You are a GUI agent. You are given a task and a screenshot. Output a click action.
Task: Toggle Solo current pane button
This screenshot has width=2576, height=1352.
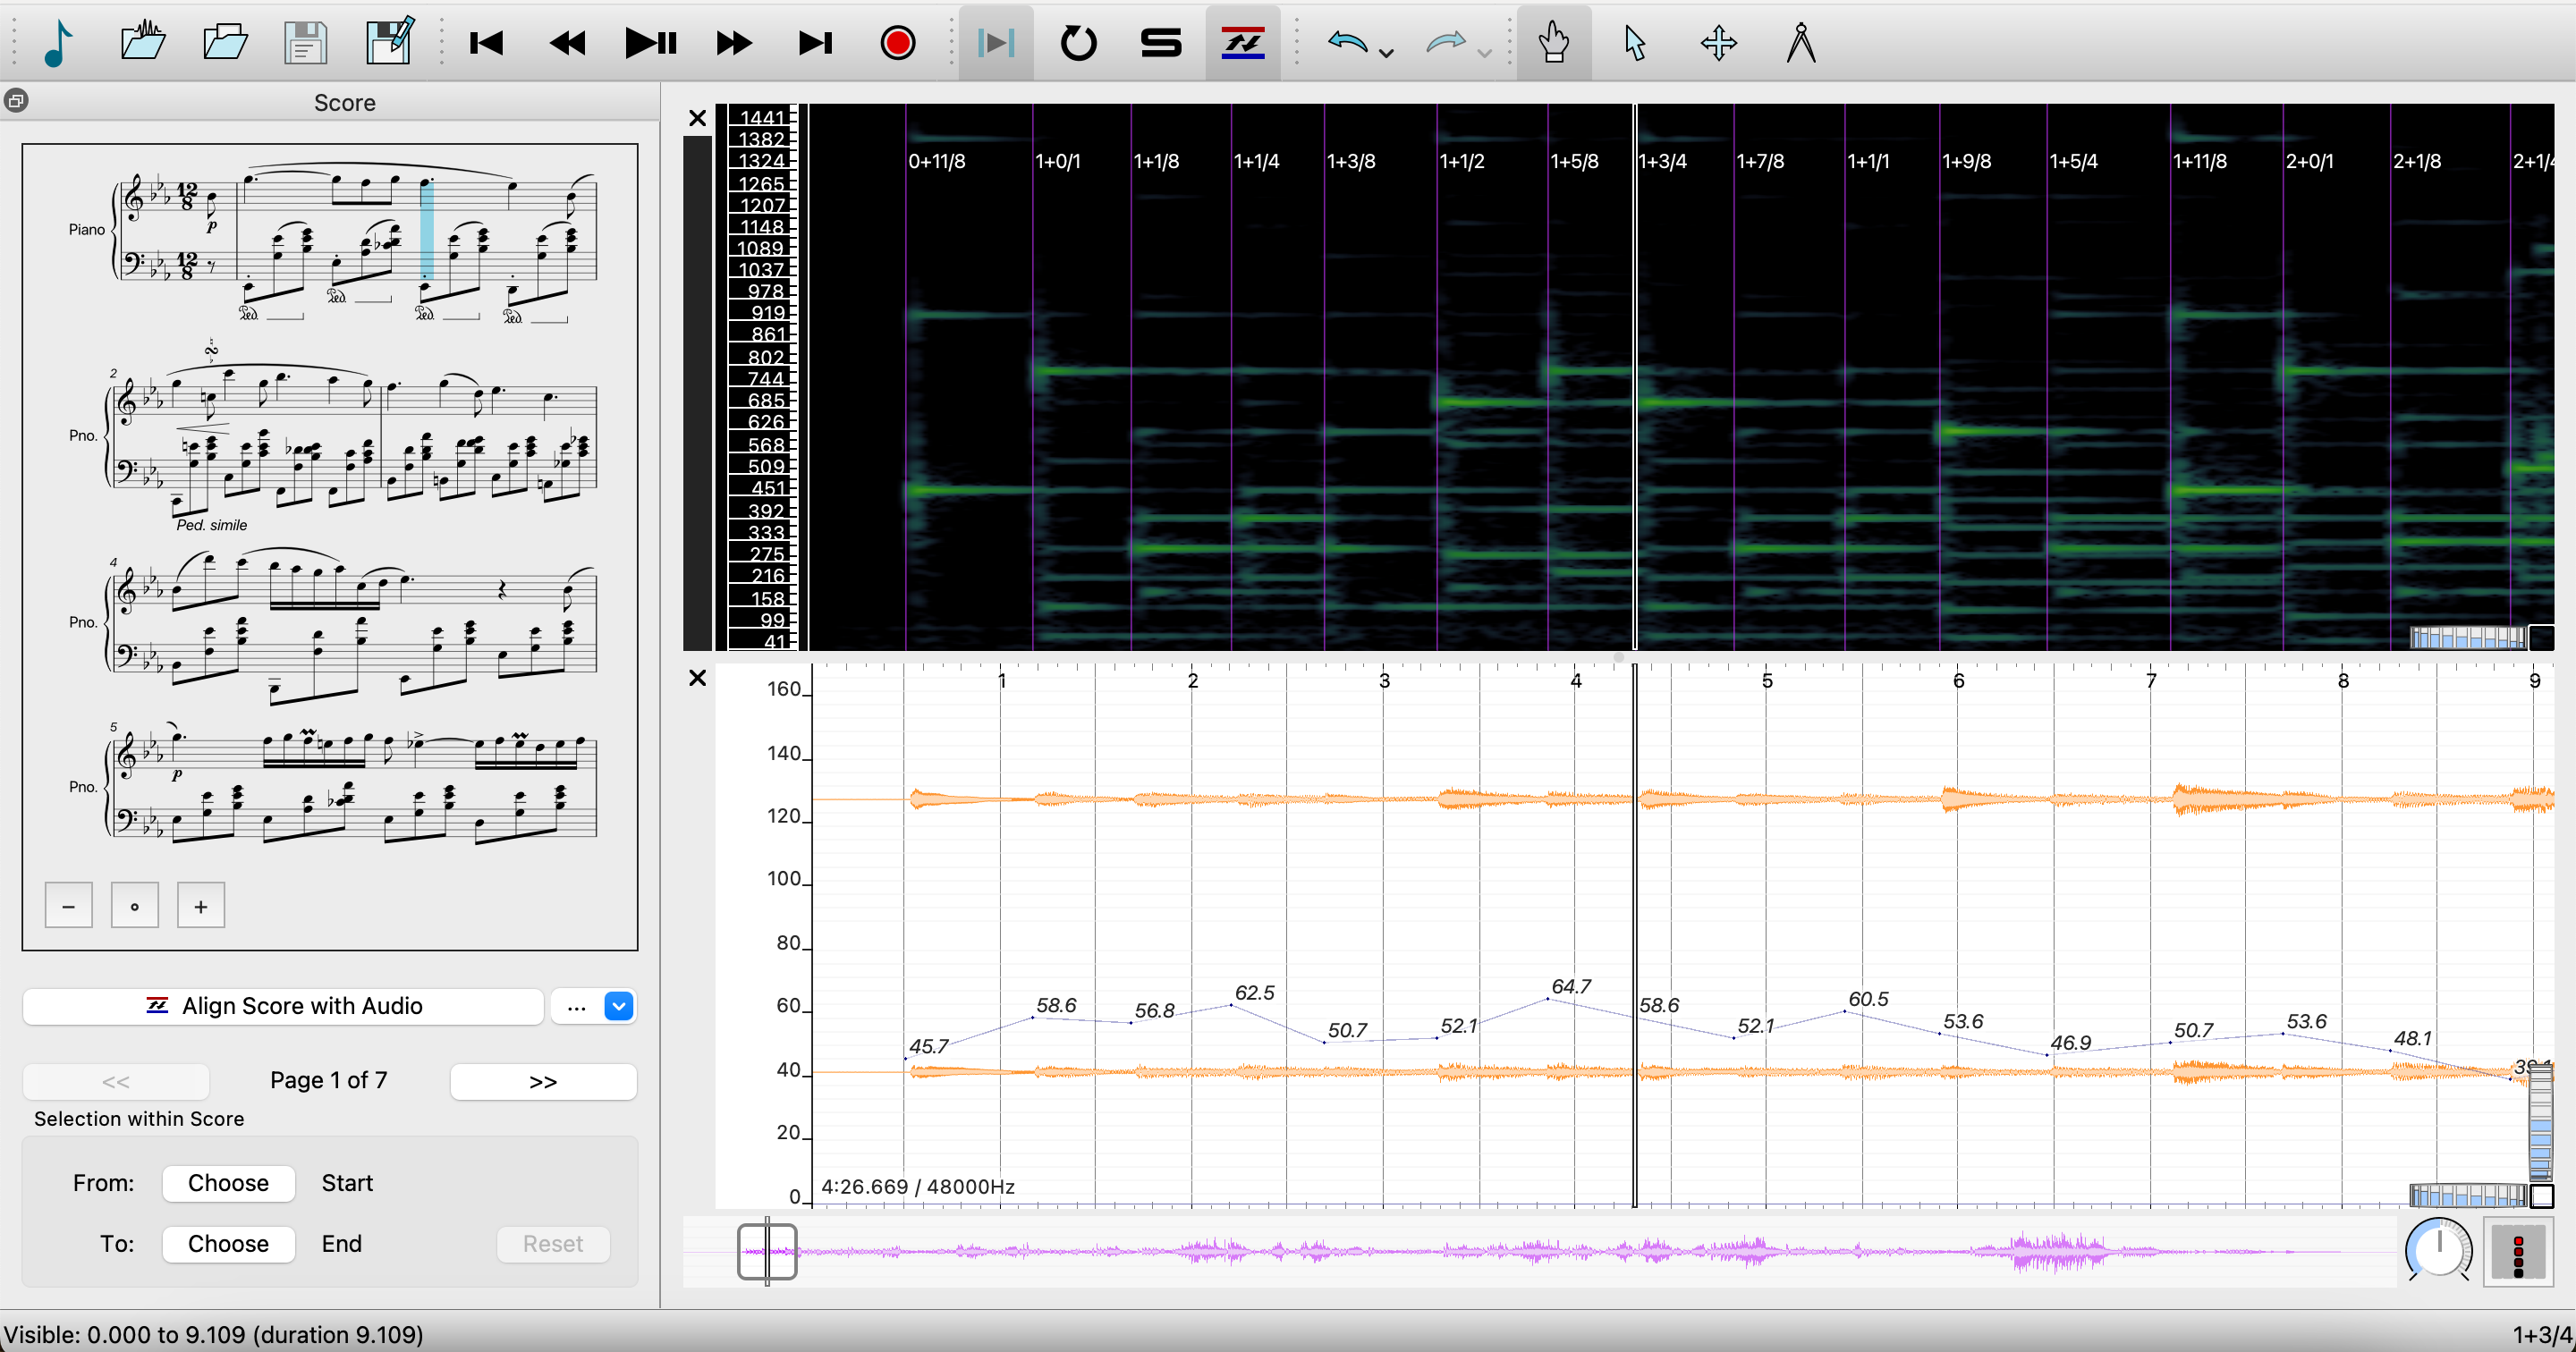[1160, 43]
